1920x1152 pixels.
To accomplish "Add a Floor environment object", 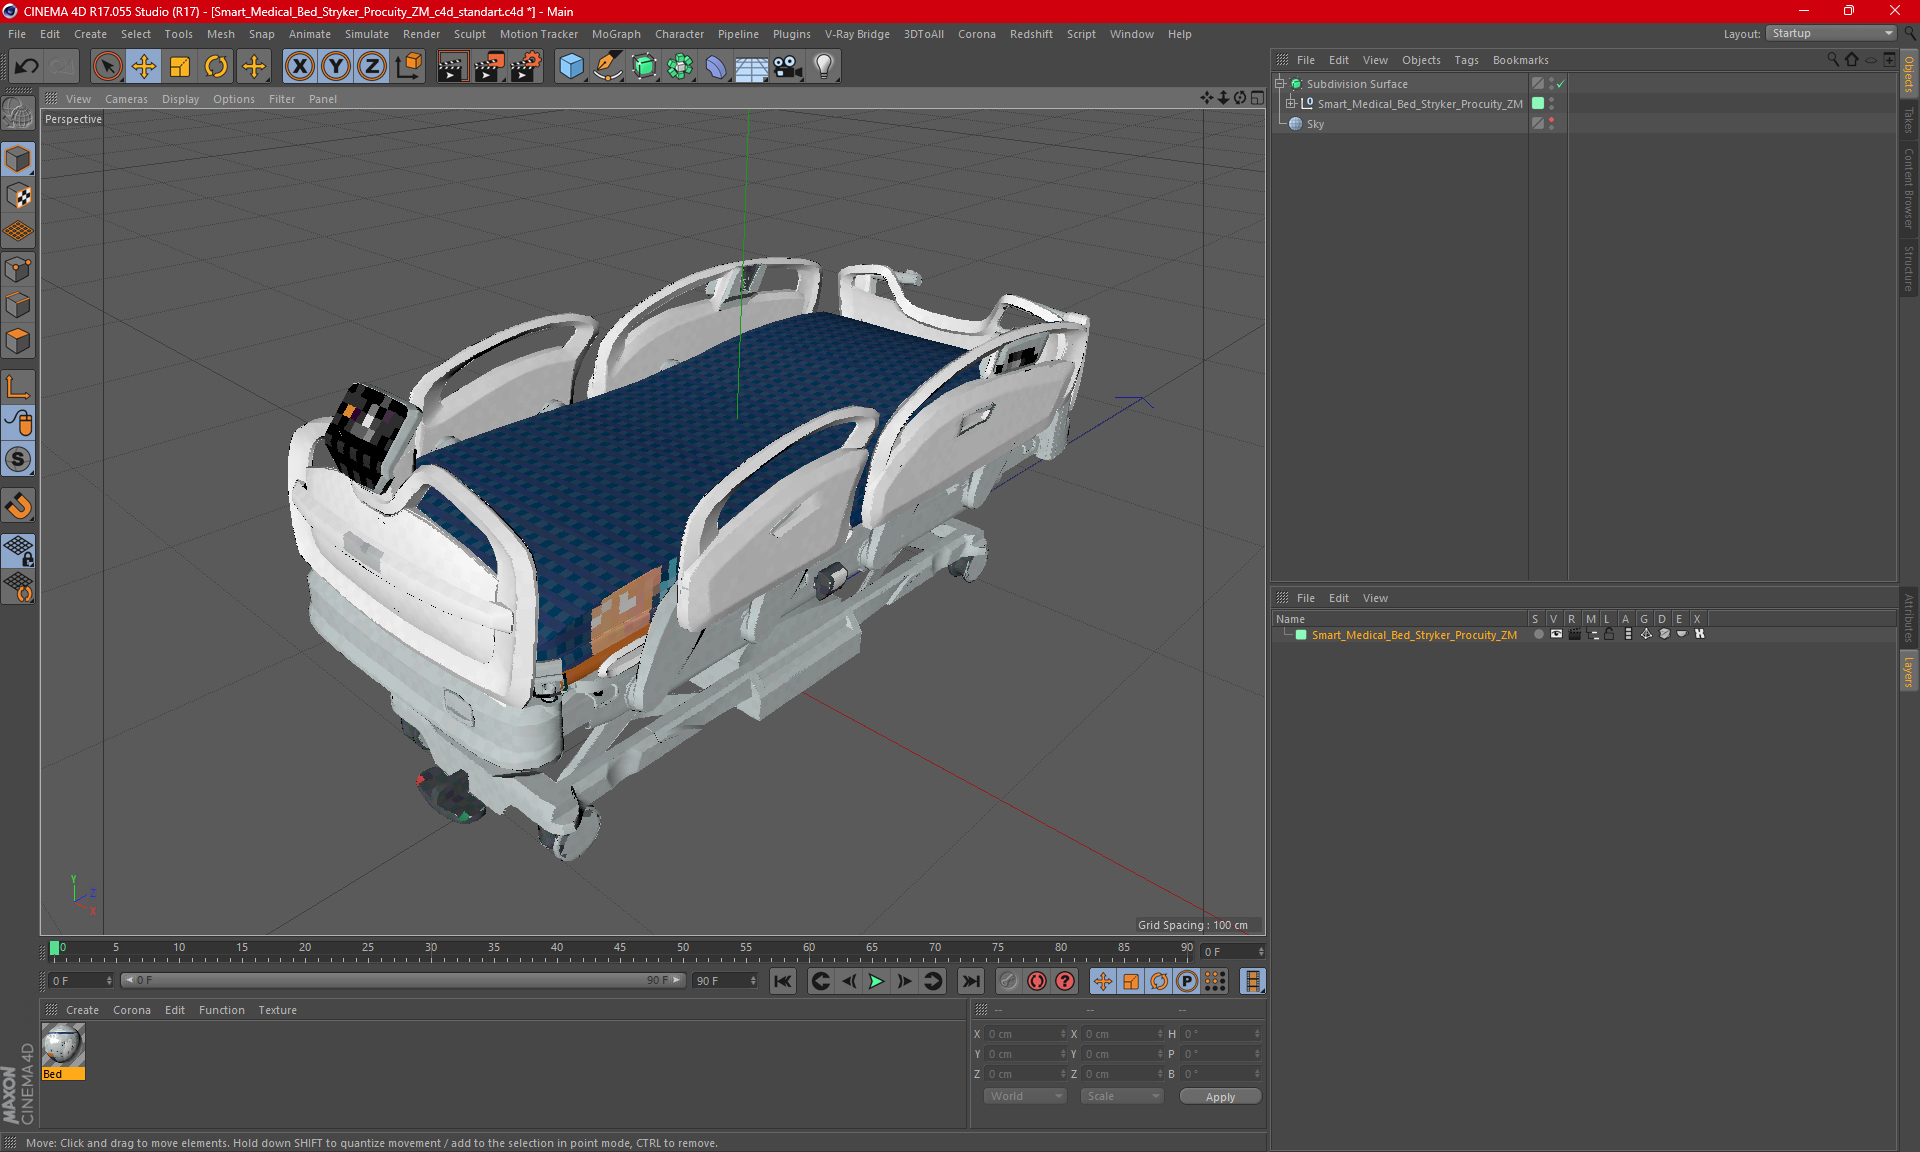I will click(x=751, y=67).
